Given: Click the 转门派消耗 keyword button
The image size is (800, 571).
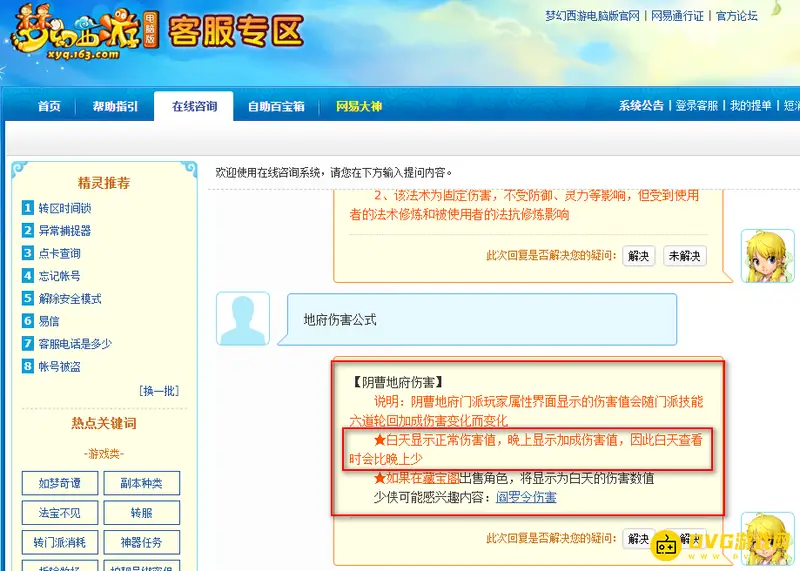Looking at the screenshot, I should pyautogui.click(x=60, y=542).
